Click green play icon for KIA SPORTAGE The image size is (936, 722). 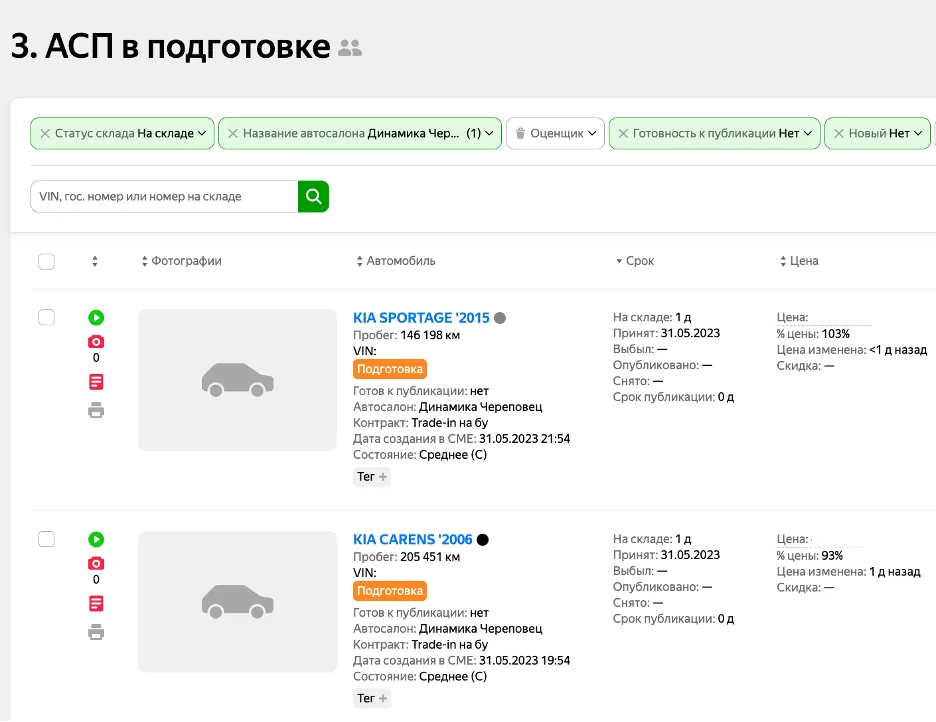click(x=96, y=318)
